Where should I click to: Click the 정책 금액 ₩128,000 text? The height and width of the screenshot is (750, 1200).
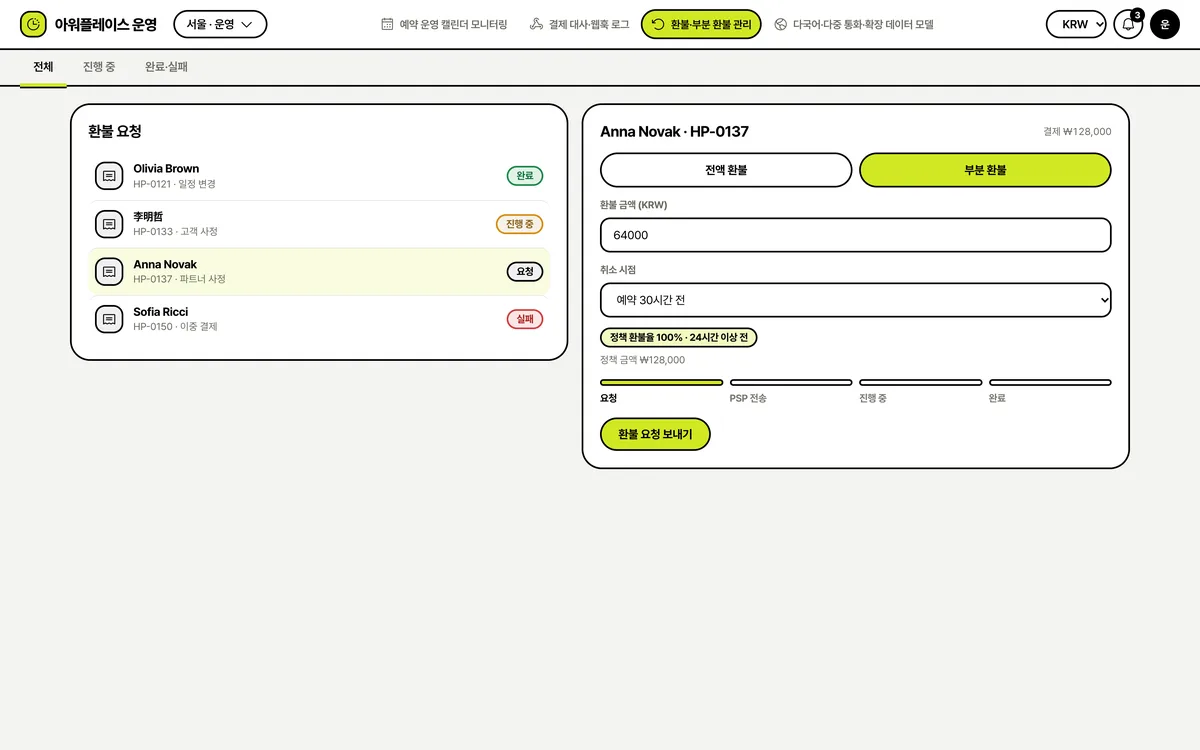point(642,360)
